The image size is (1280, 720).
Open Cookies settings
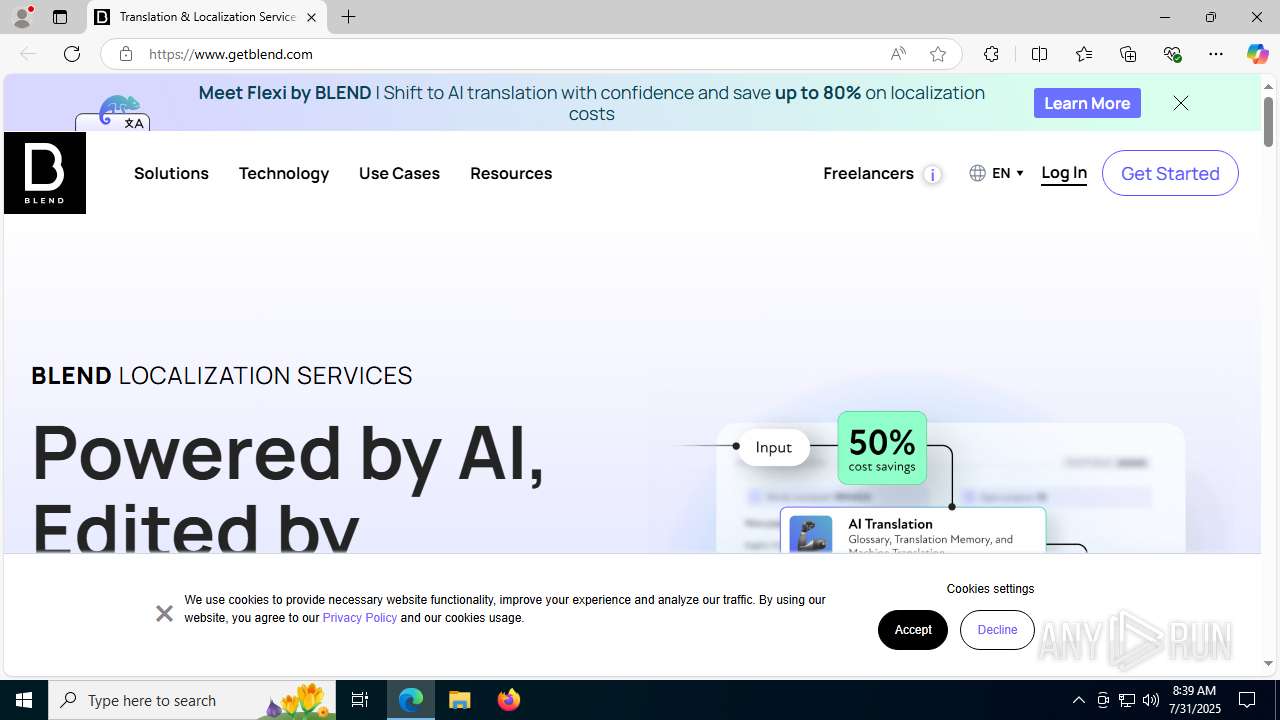tap(990, 589)
